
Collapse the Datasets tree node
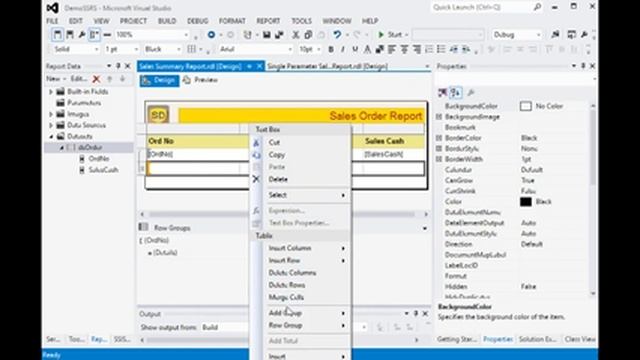pos(51,136)
